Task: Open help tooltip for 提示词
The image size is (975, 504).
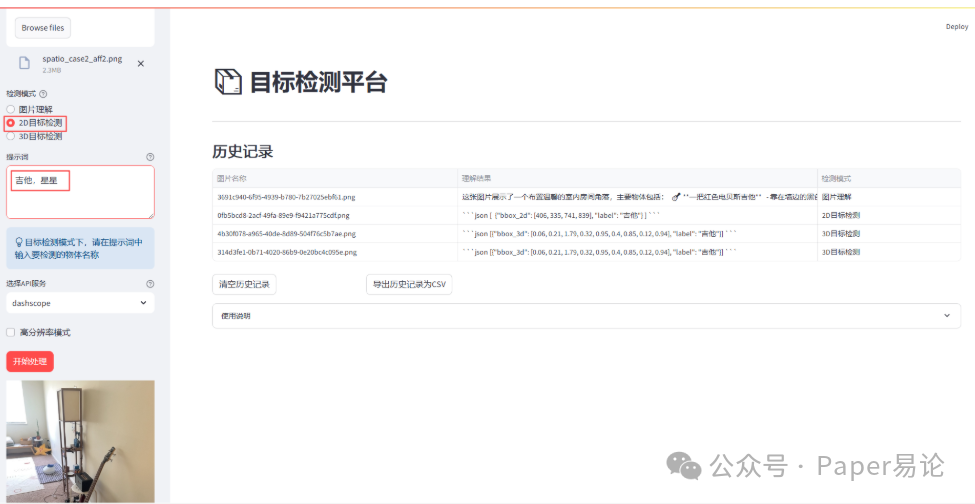Action: pyautogui.click(x=150, y=157)
